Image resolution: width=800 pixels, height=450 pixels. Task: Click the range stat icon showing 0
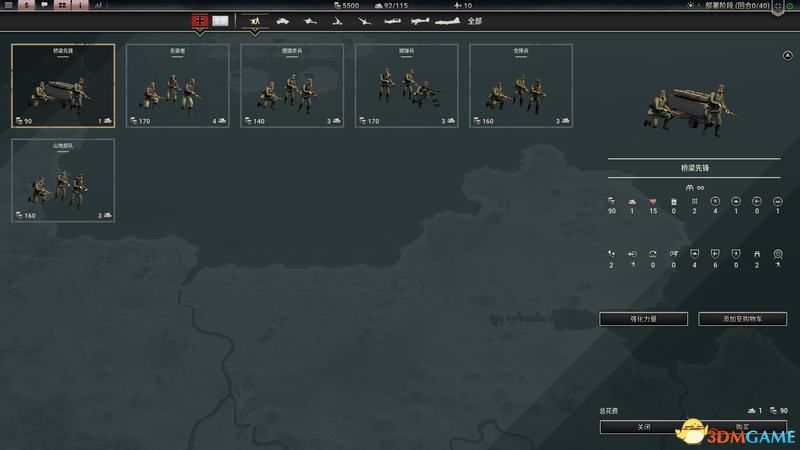tap(653, 254)
